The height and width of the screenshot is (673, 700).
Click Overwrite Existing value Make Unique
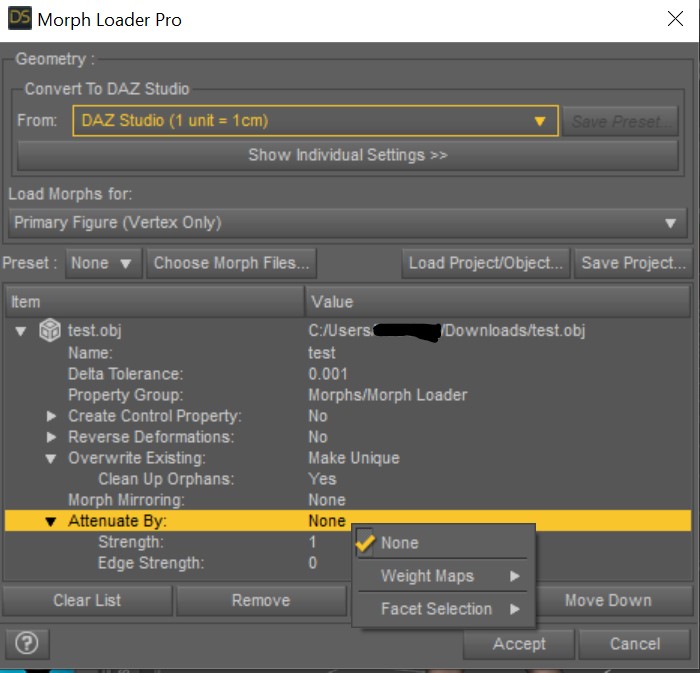(x=354, y=457)
